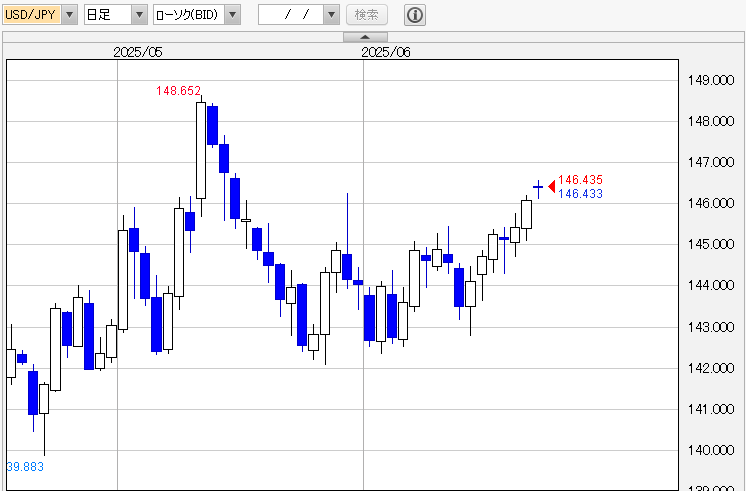Click the low price label ending 39.883
746x491 pixels.
(25, 467)
